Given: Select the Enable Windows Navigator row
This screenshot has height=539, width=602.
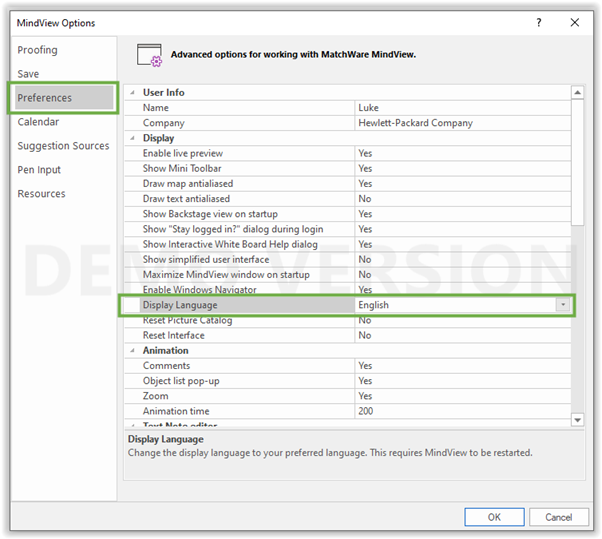Looking at the screenshot, I should (347, 289).
